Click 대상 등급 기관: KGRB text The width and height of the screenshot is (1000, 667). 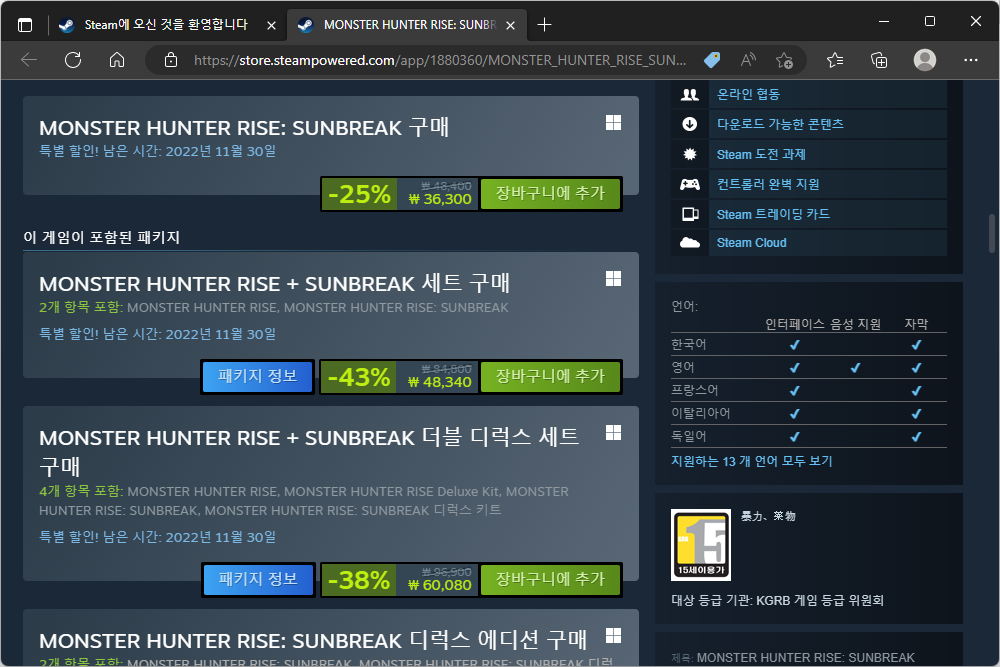point(777,600)
